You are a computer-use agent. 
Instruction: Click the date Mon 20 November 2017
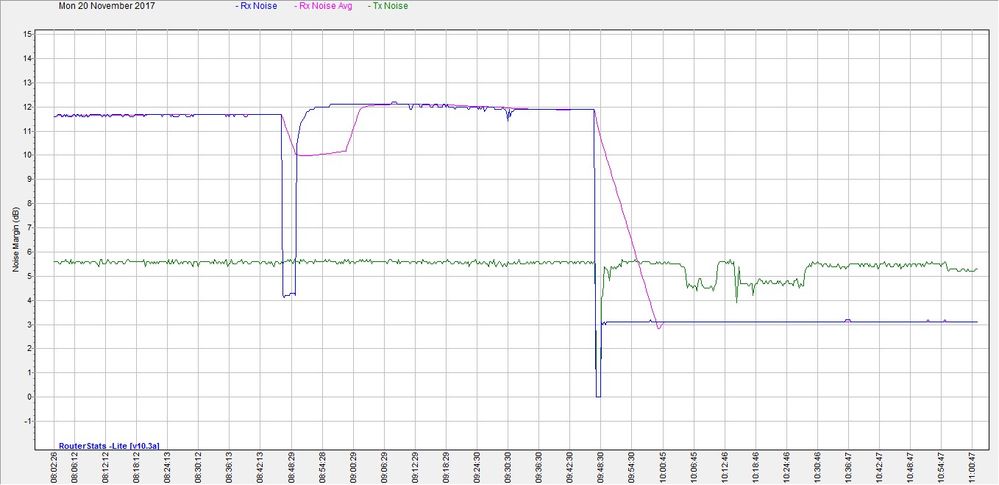click(x=73, y=6)
